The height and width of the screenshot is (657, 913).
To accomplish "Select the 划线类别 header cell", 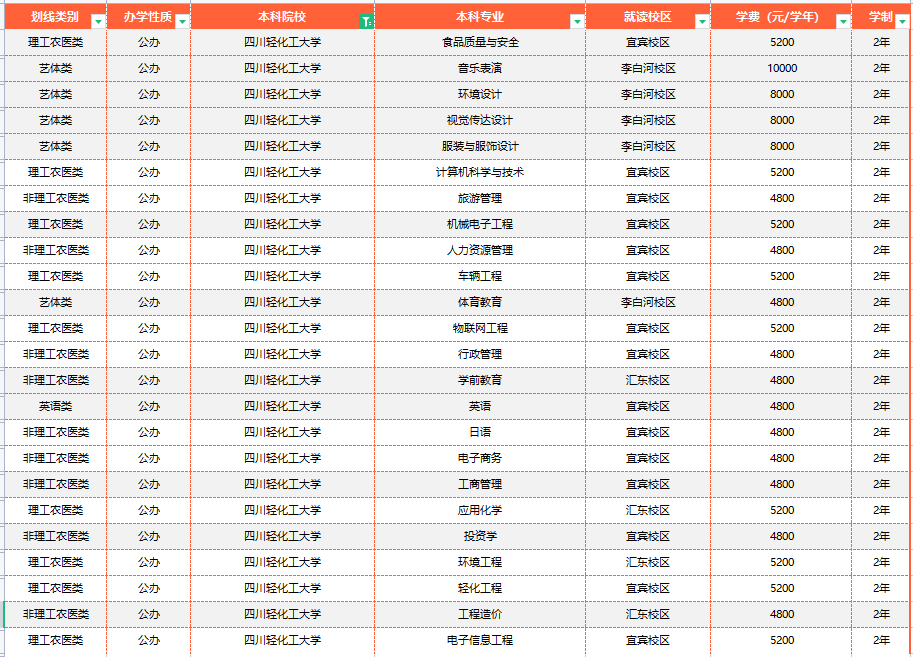I will (55, 17).
